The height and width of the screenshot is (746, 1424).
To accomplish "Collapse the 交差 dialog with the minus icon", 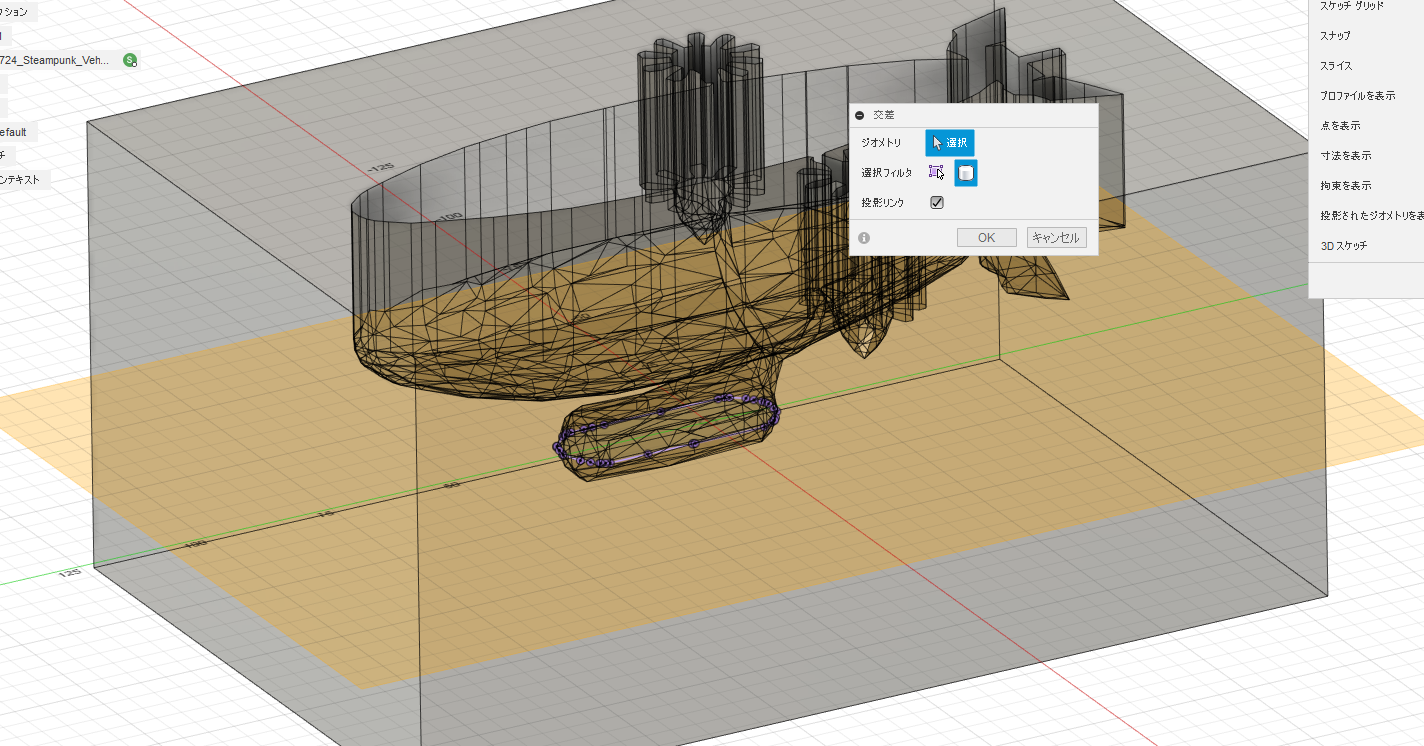I will (860, 115).
